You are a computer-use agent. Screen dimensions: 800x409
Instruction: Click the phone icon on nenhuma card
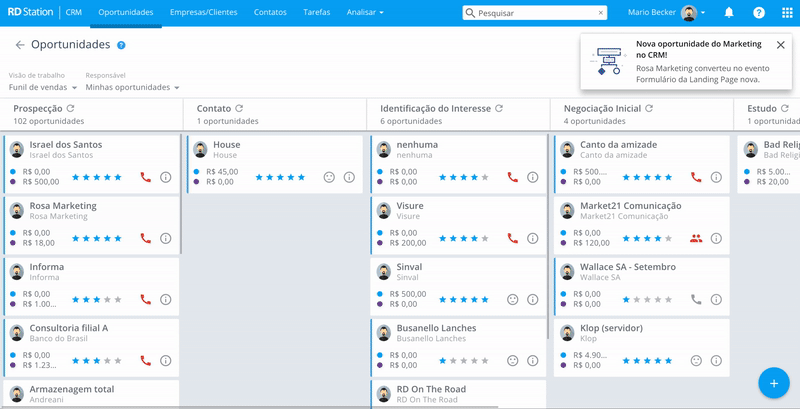tap(513, 177)
